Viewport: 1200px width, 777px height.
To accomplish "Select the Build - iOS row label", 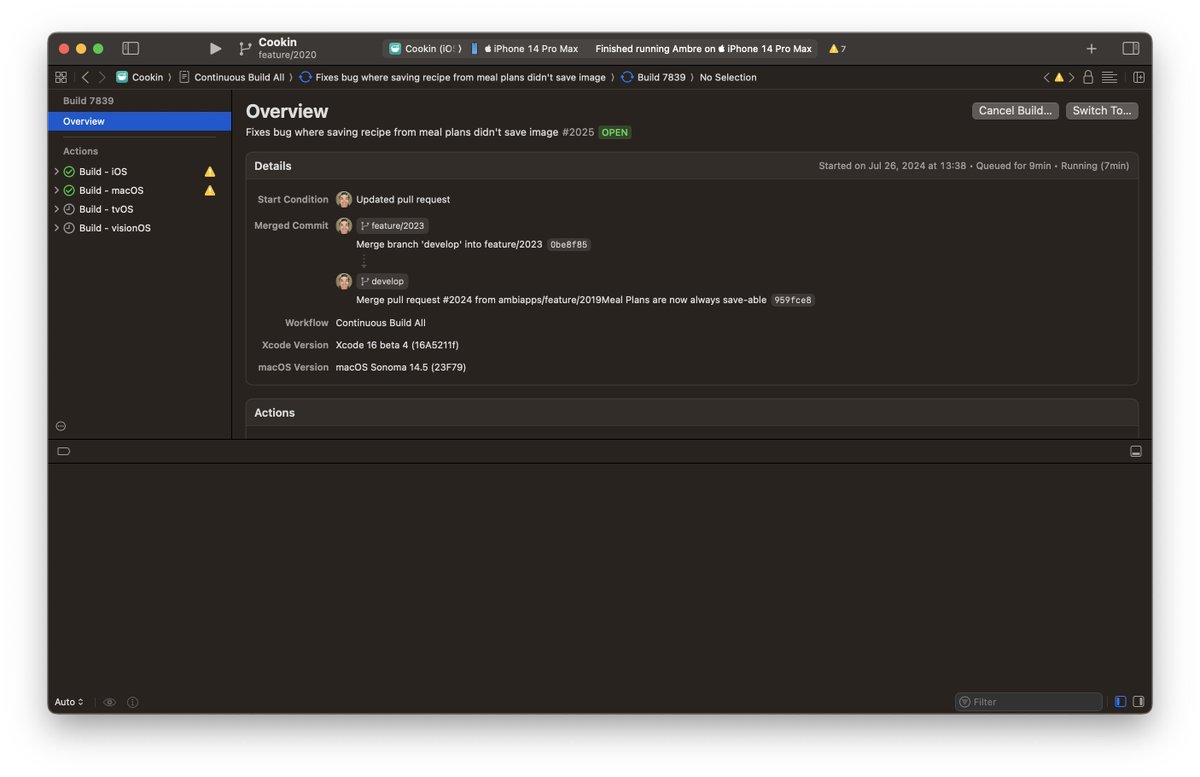I will click(103, 172).
